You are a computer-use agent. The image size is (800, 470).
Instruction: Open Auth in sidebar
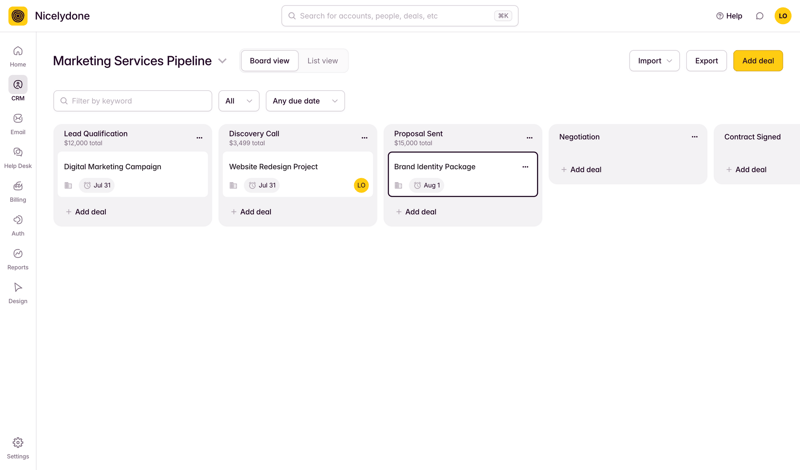pos(18,225)
